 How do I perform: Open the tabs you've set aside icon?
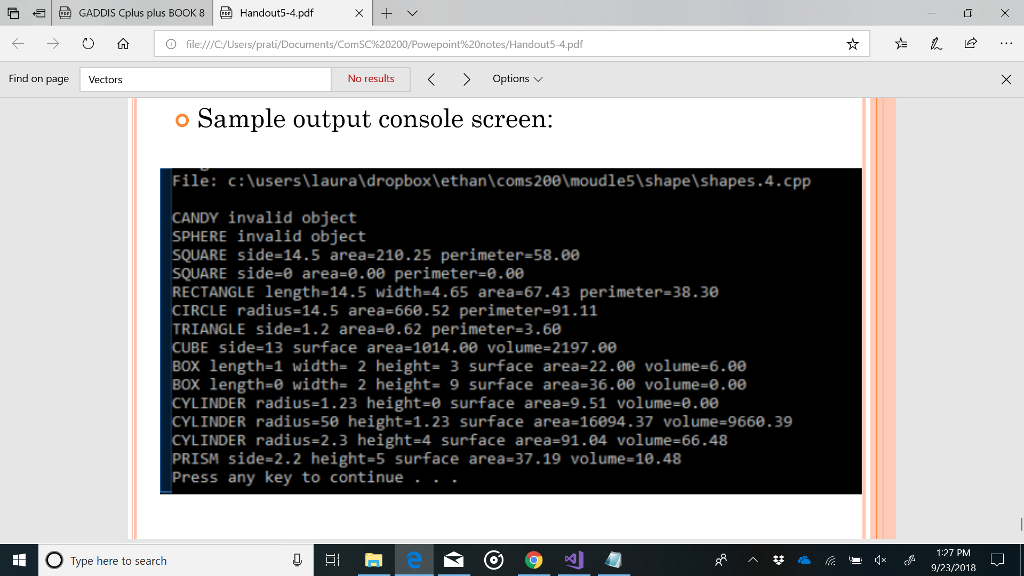[13, 13]
